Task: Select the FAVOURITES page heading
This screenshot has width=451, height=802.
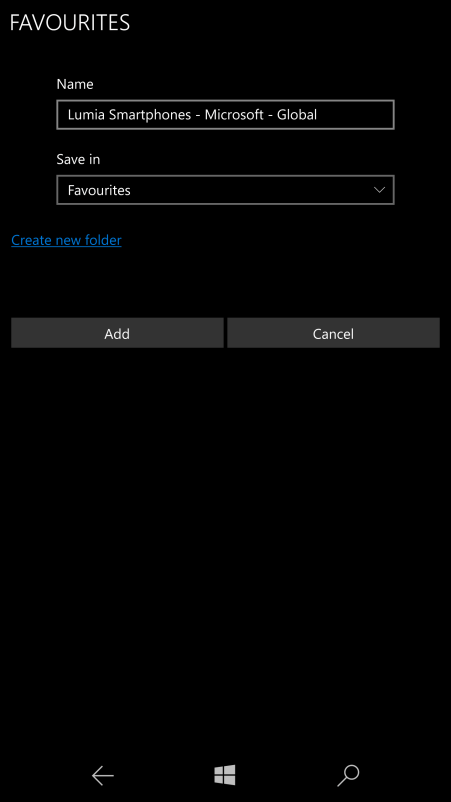Action: 70,23
